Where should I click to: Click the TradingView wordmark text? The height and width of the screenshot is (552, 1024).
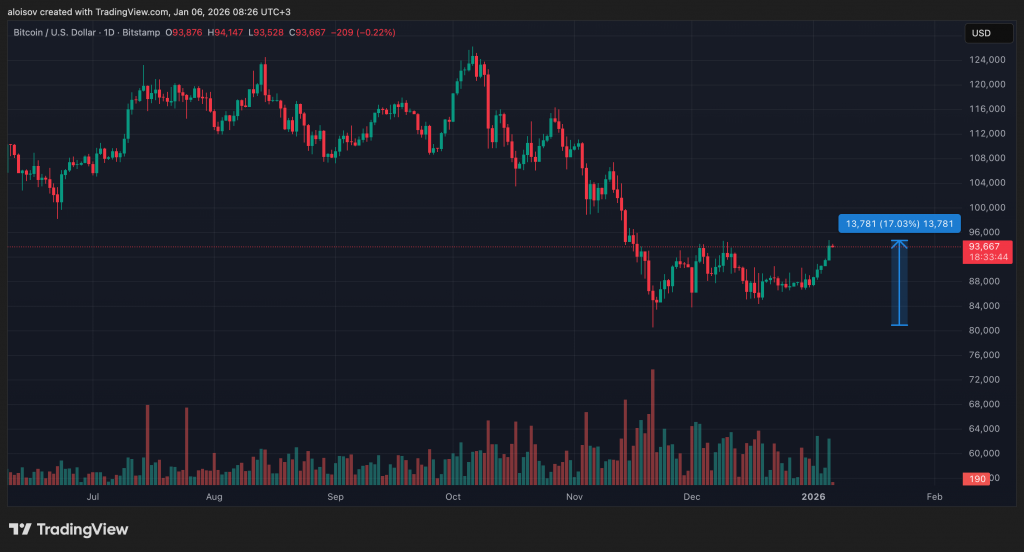83,529
